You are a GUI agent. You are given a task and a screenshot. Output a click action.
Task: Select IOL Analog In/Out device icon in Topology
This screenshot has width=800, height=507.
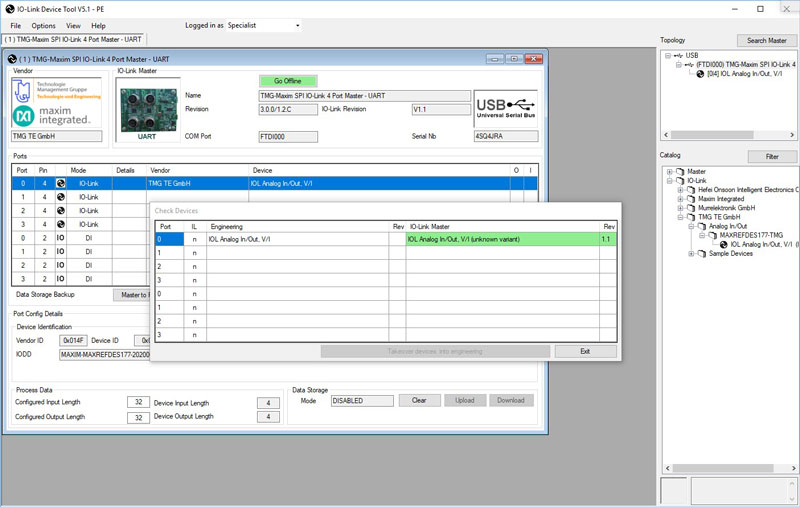pos(700,74)
